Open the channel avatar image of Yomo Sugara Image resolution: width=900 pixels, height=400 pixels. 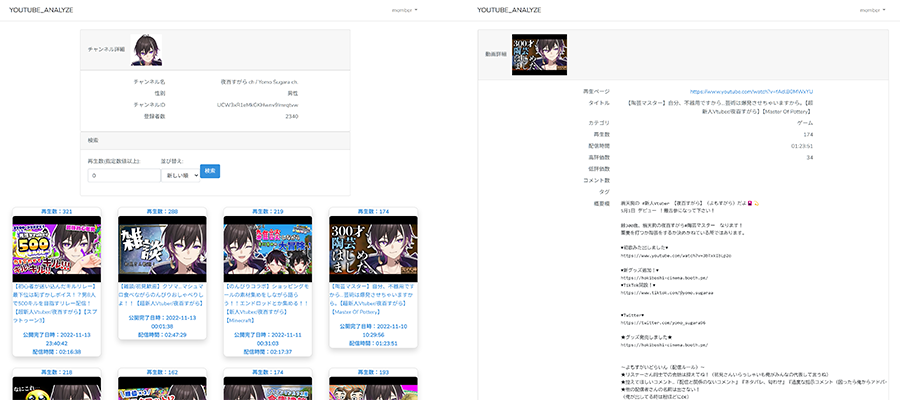(146, 50)
